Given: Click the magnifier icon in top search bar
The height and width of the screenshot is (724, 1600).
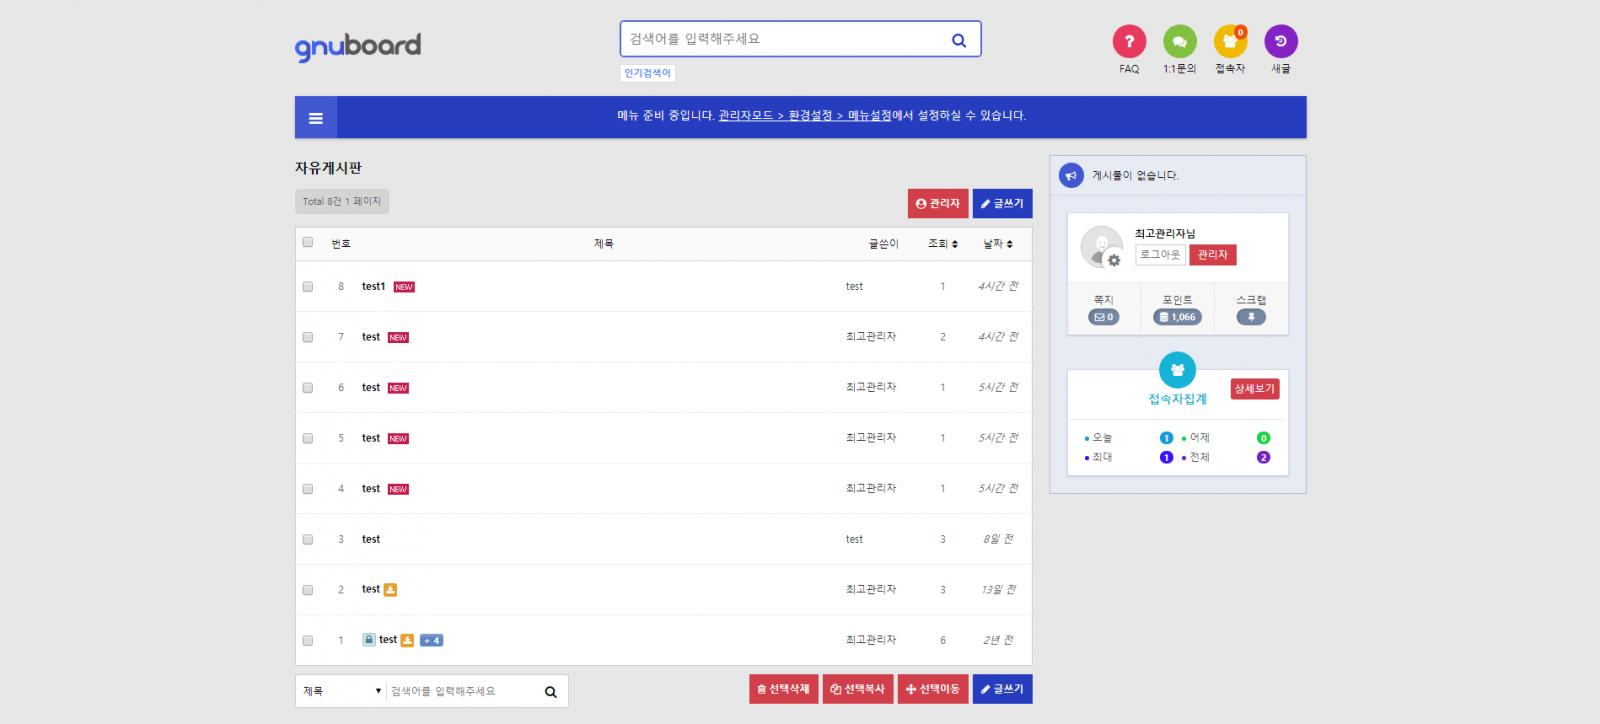Looking at the screenshot, I should [958, 40].
